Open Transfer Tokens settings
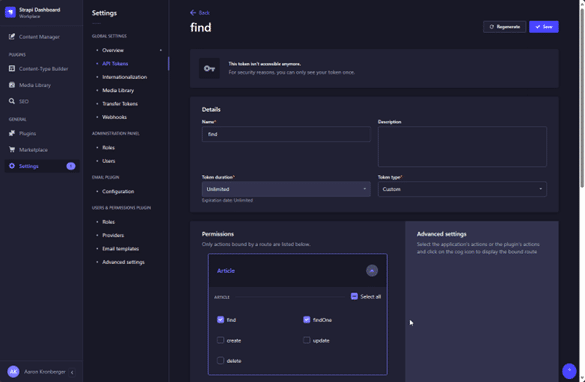The image size is (585, 382). 120,104
